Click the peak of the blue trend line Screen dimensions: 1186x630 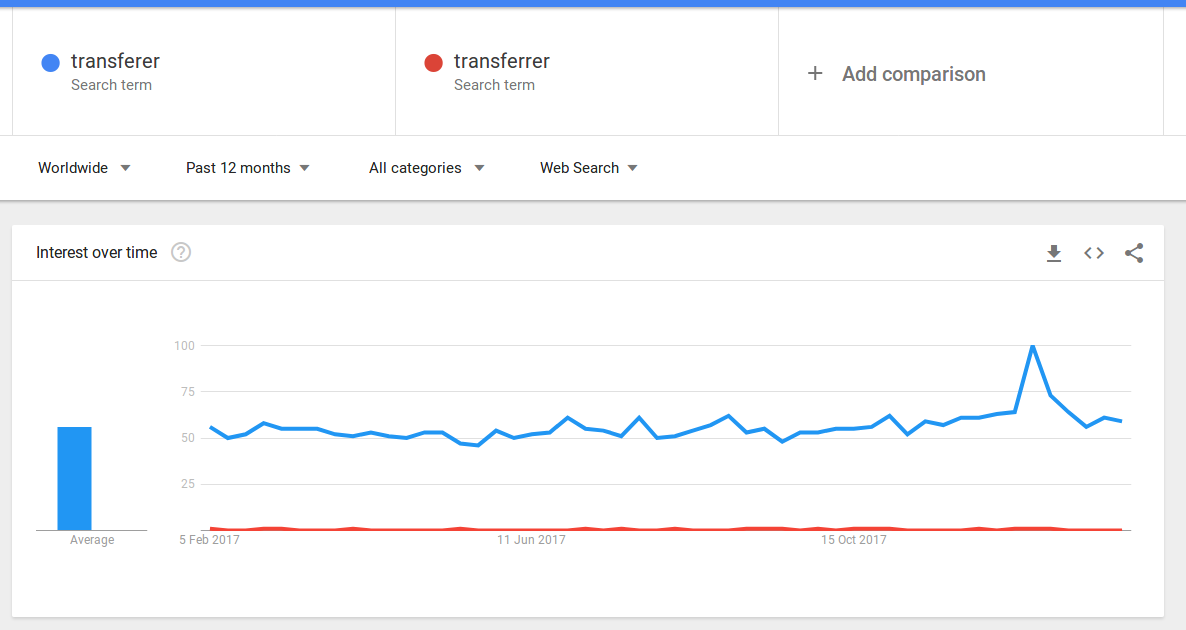1034,345
